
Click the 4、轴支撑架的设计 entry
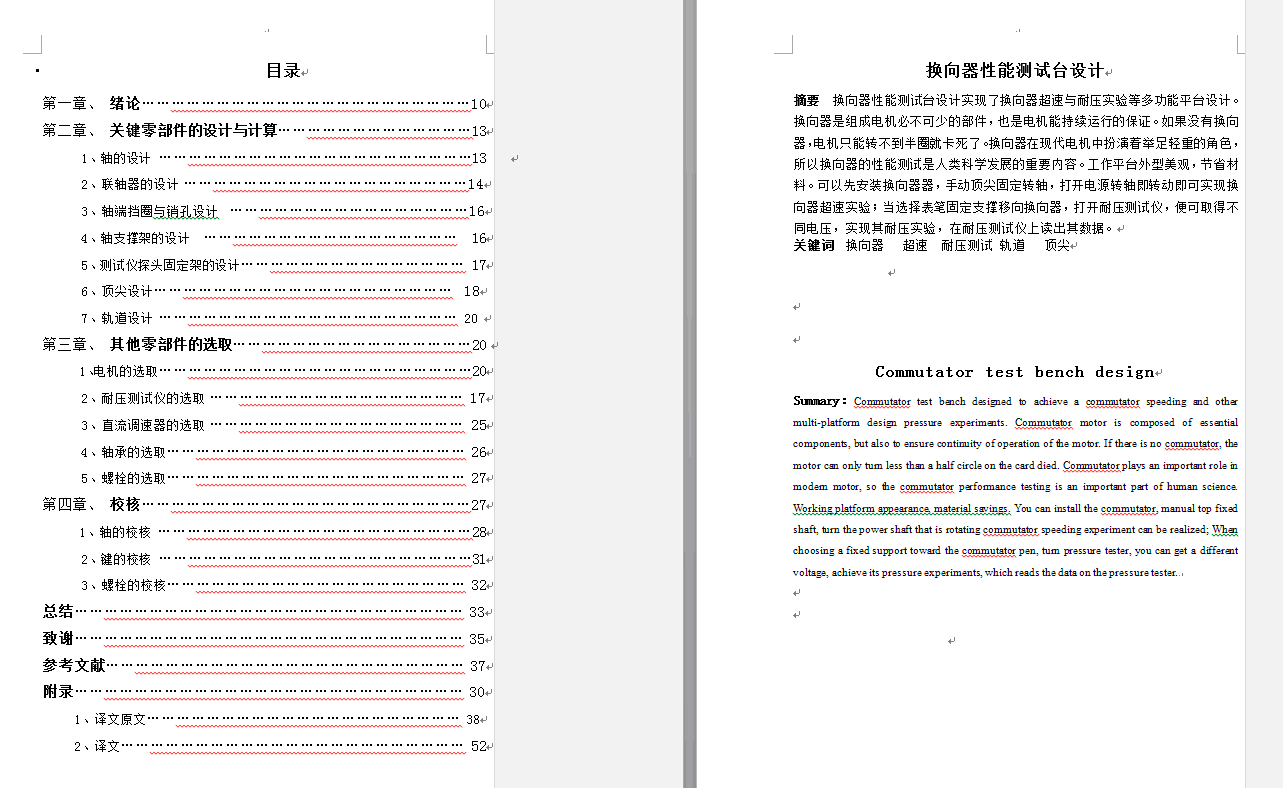point(285,239)
